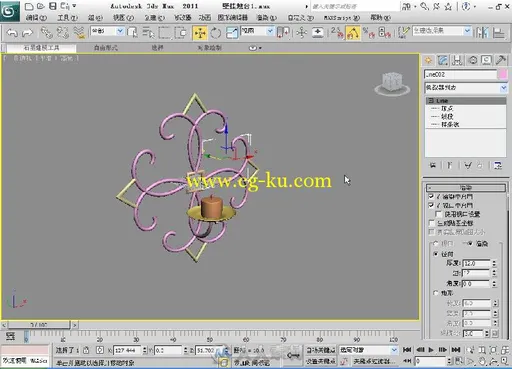Screen dimensions: 512x369
Task: Activate the Select Object tool
Action: click(x=133, y=33)
